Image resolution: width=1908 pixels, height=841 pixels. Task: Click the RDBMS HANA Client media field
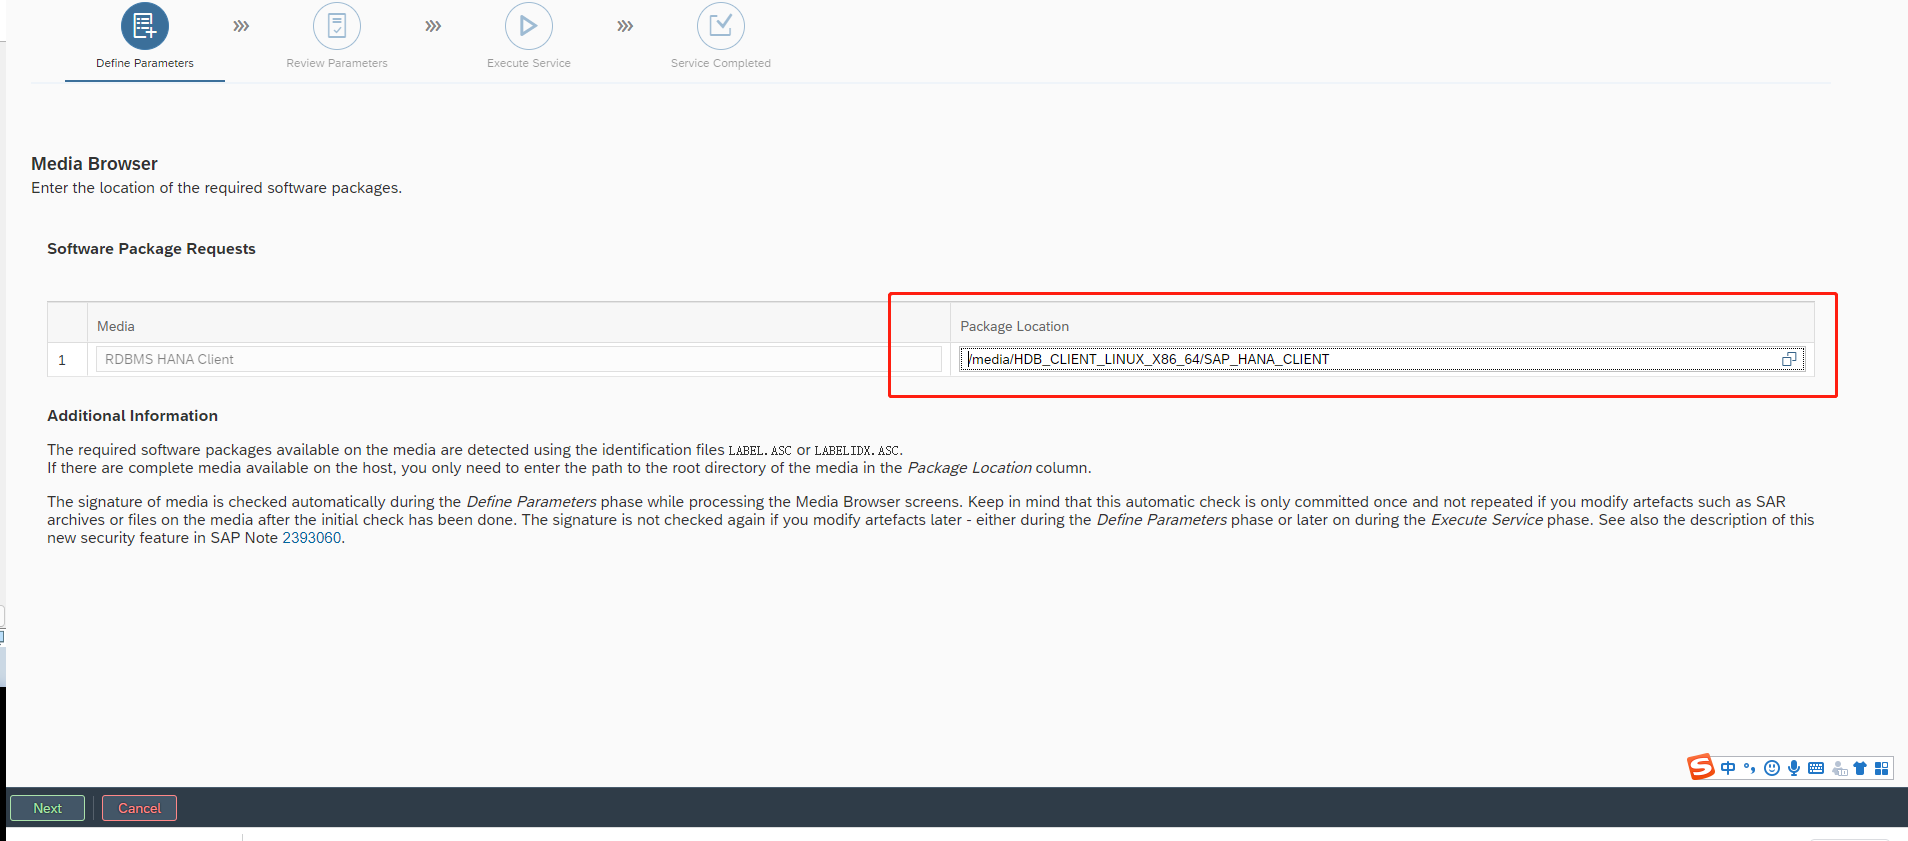click(518, 359)
